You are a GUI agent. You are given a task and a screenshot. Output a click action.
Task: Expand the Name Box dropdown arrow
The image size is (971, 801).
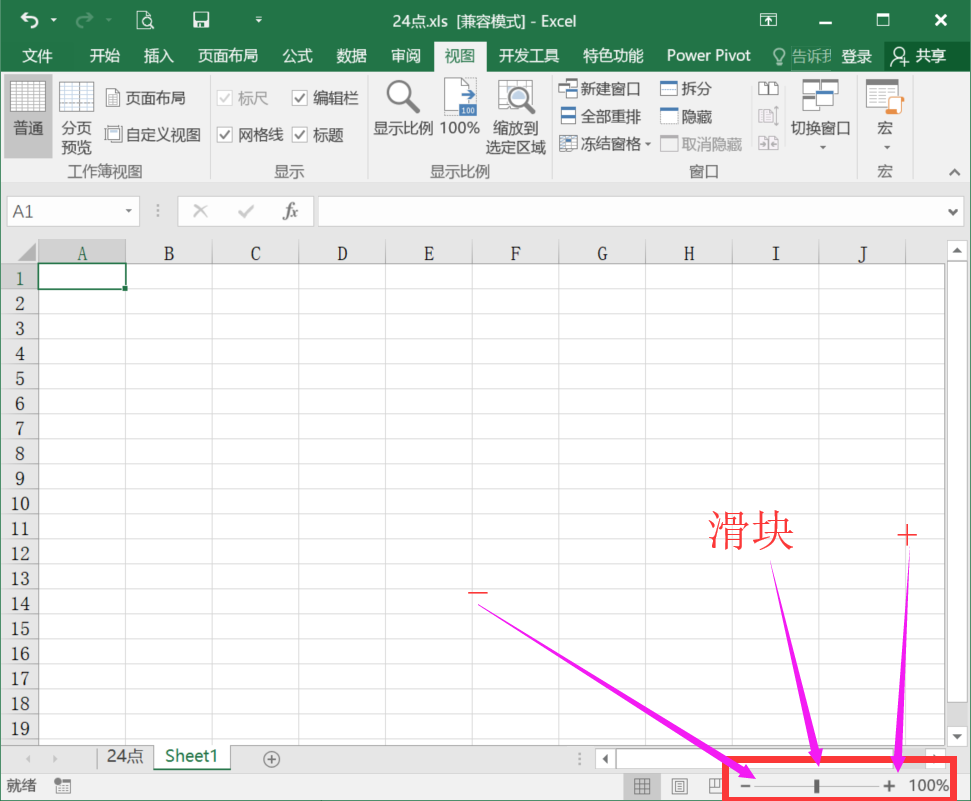[x=128, y=211]
